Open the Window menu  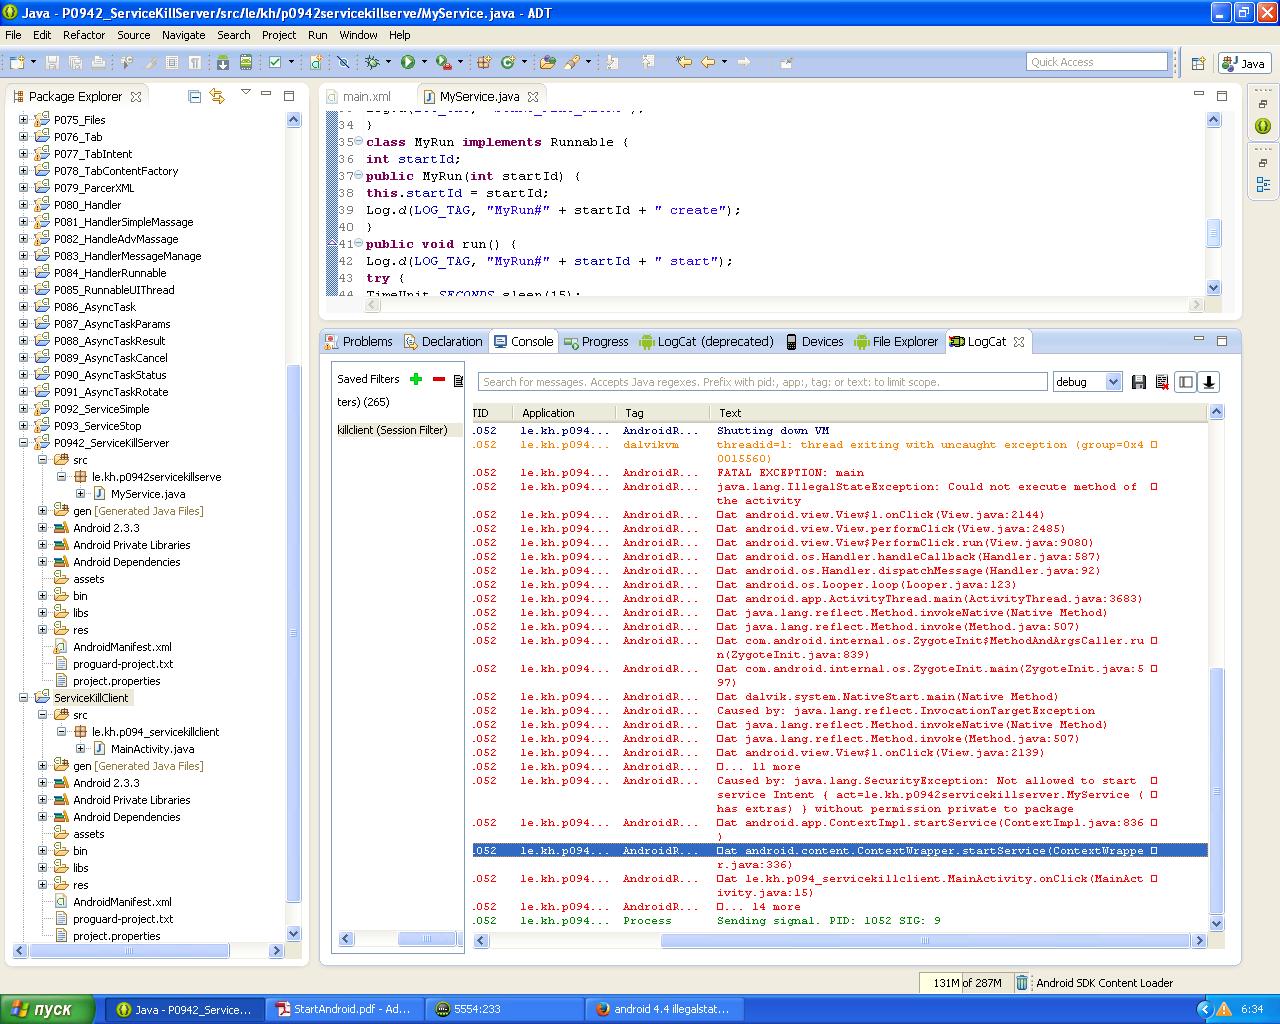(x=358, y=34)
